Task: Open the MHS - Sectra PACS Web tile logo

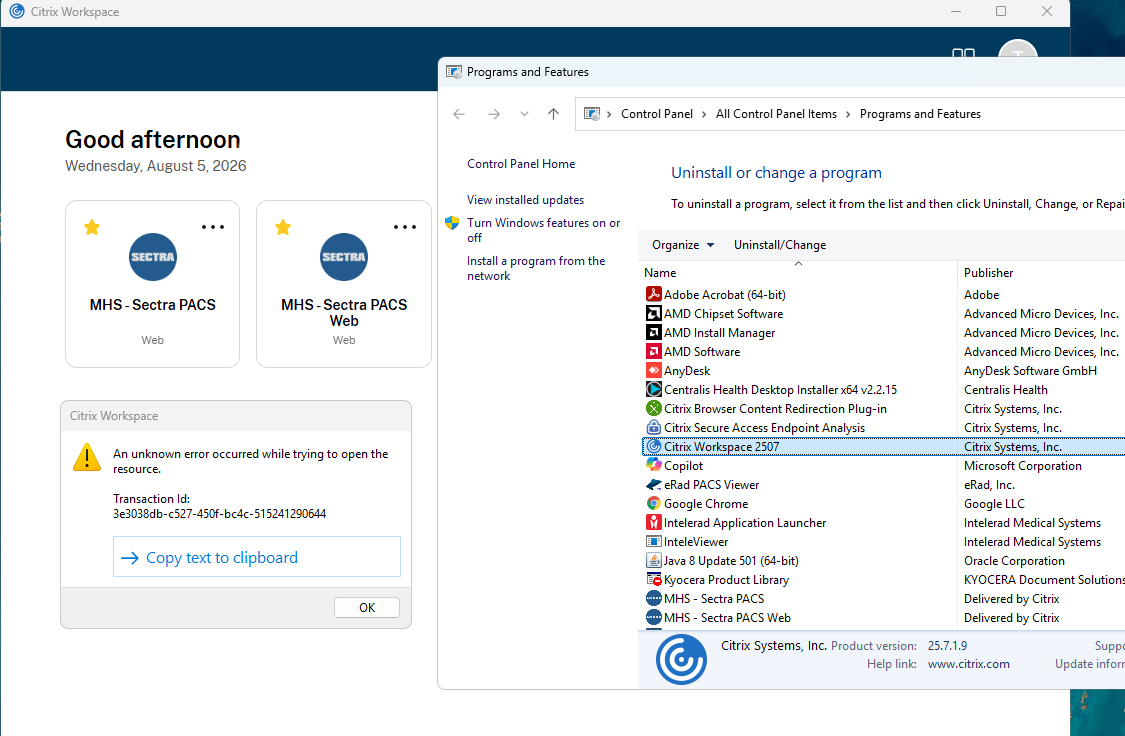Action: coord(344,257)
